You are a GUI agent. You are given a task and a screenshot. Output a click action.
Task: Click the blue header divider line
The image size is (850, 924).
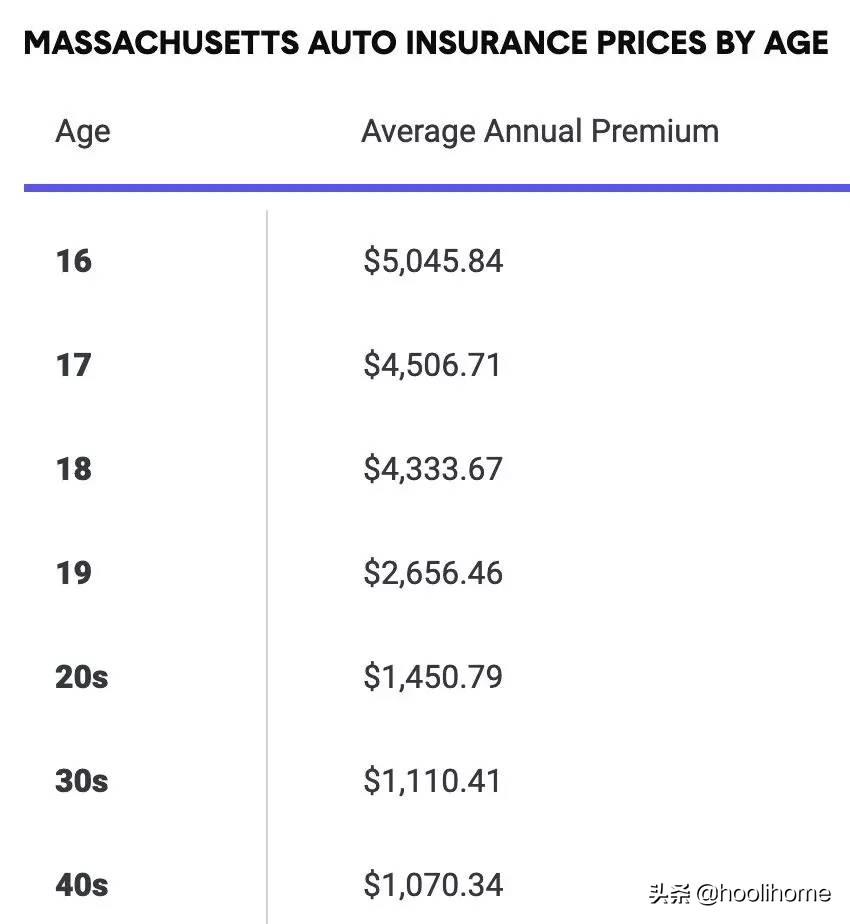(436, 187)
